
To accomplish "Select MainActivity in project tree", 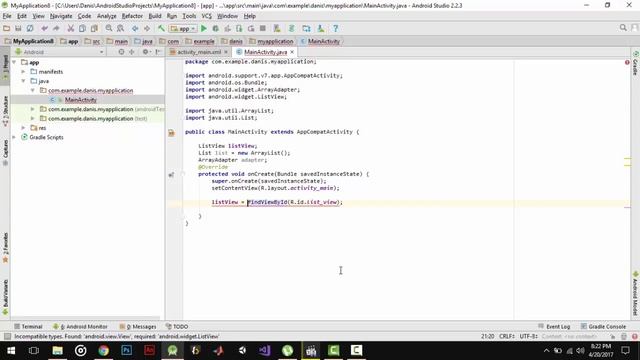I will (80, 100).
